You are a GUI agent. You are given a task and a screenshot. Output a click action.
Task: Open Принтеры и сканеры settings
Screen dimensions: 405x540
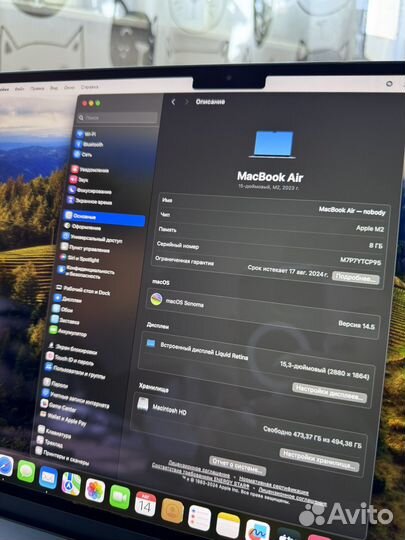click(x=62, y=455)
